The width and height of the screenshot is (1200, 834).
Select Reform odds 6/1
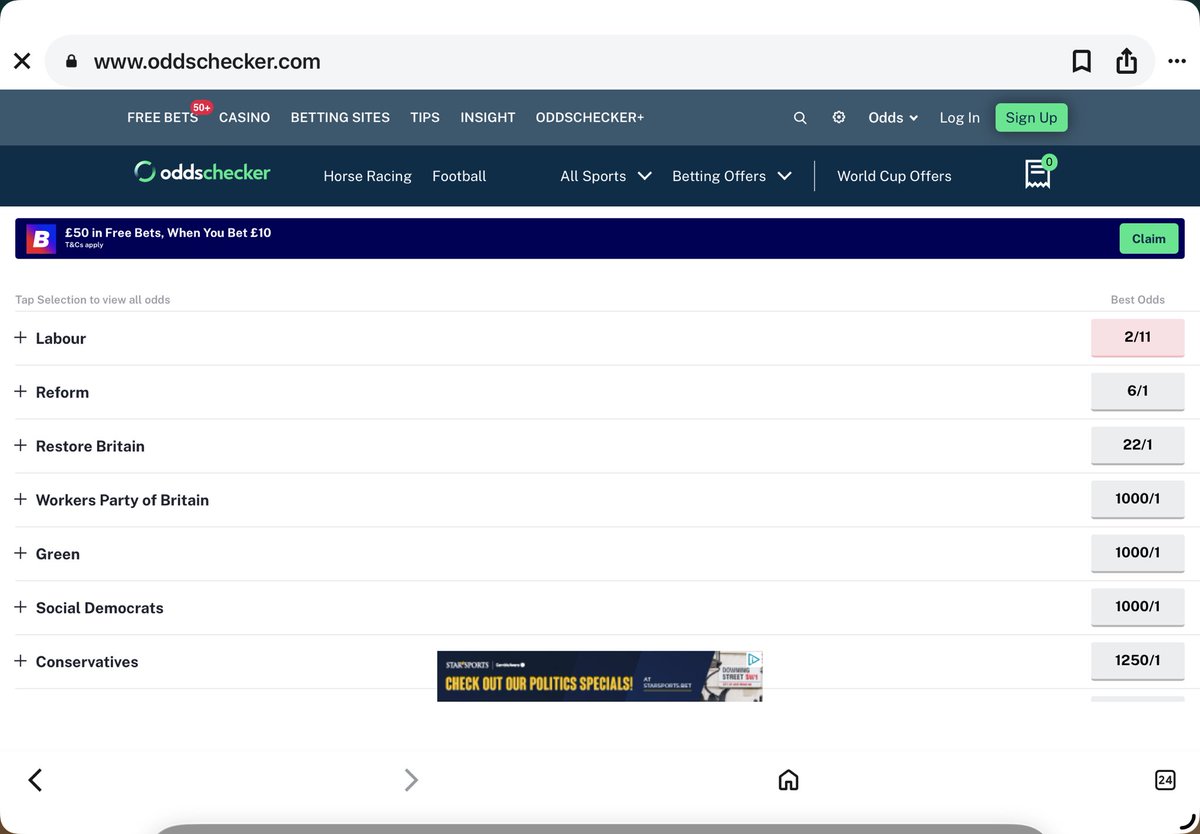(1138, 391)
